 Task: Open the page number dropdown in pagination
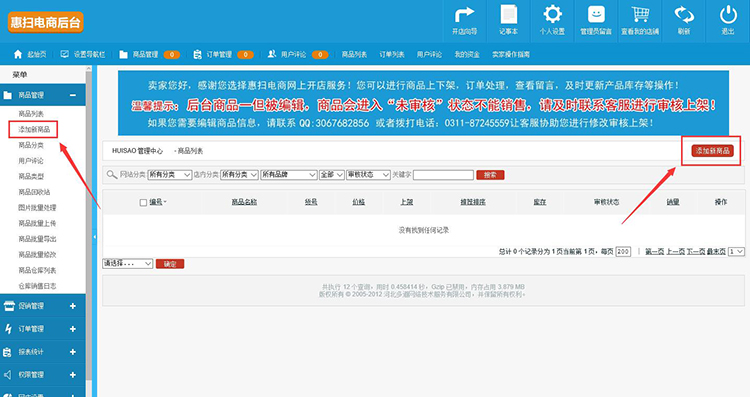pyautogui.click(x=736, y=251)
